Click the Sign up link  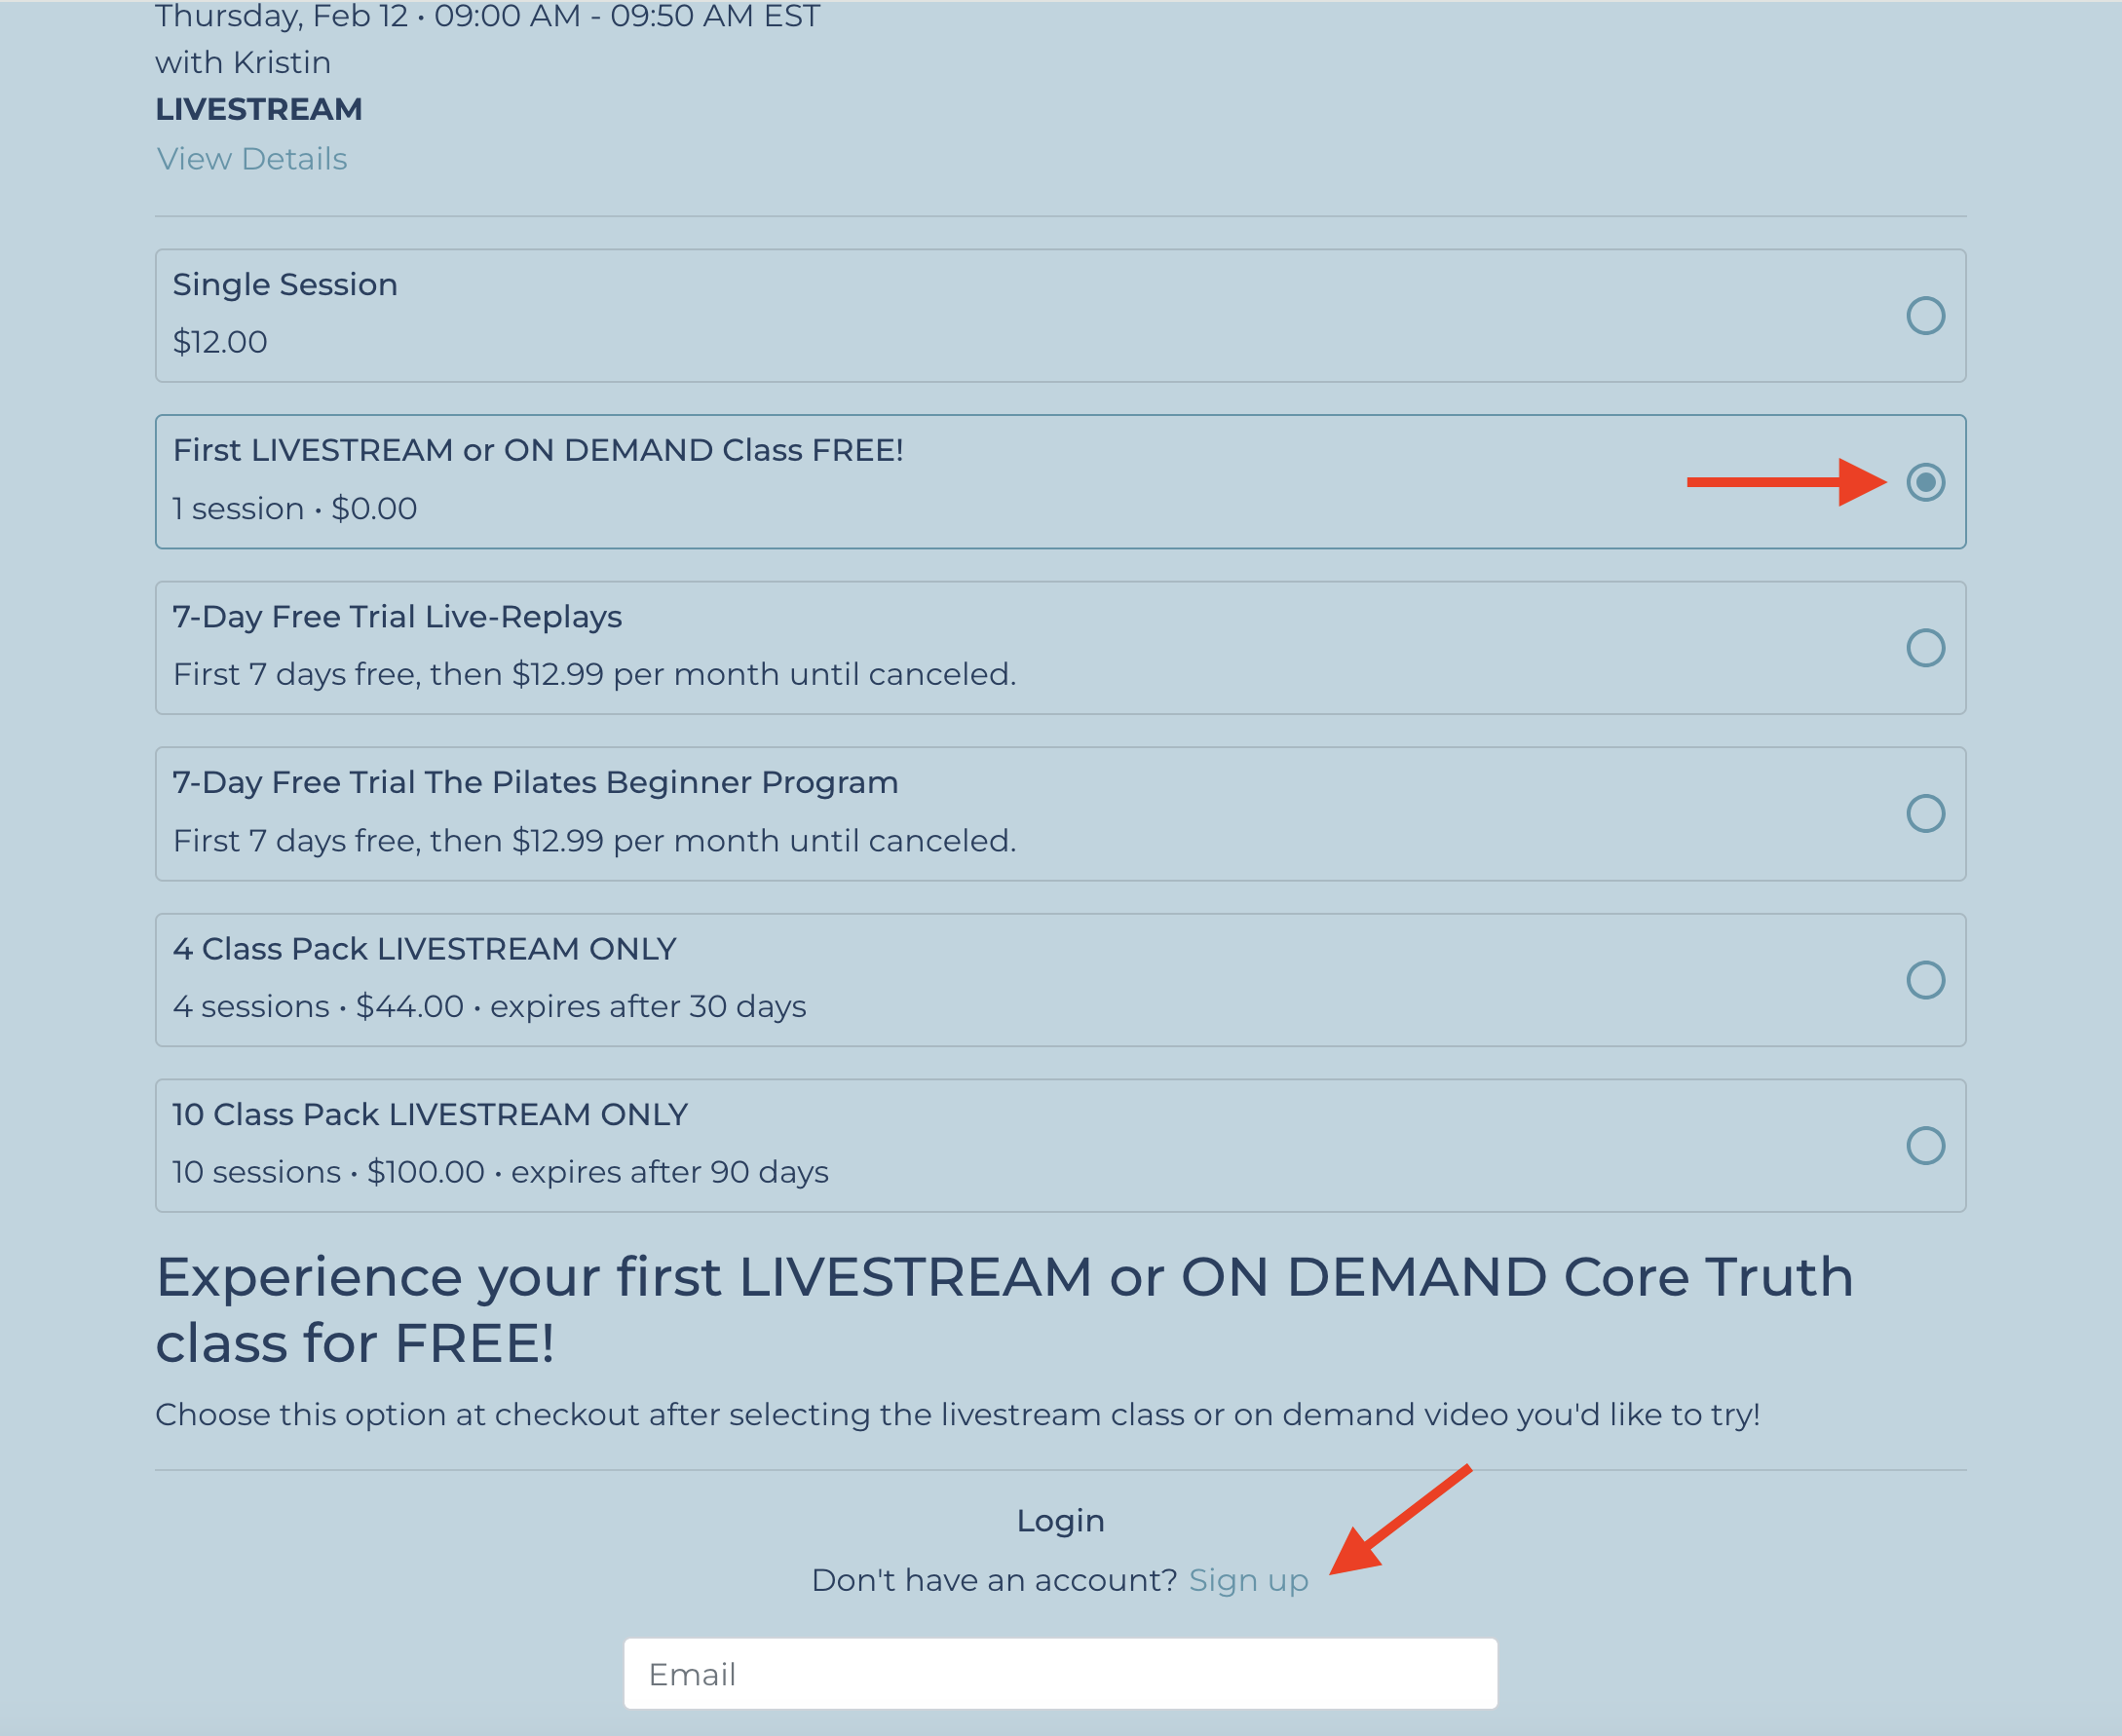pos(1248,1580)
